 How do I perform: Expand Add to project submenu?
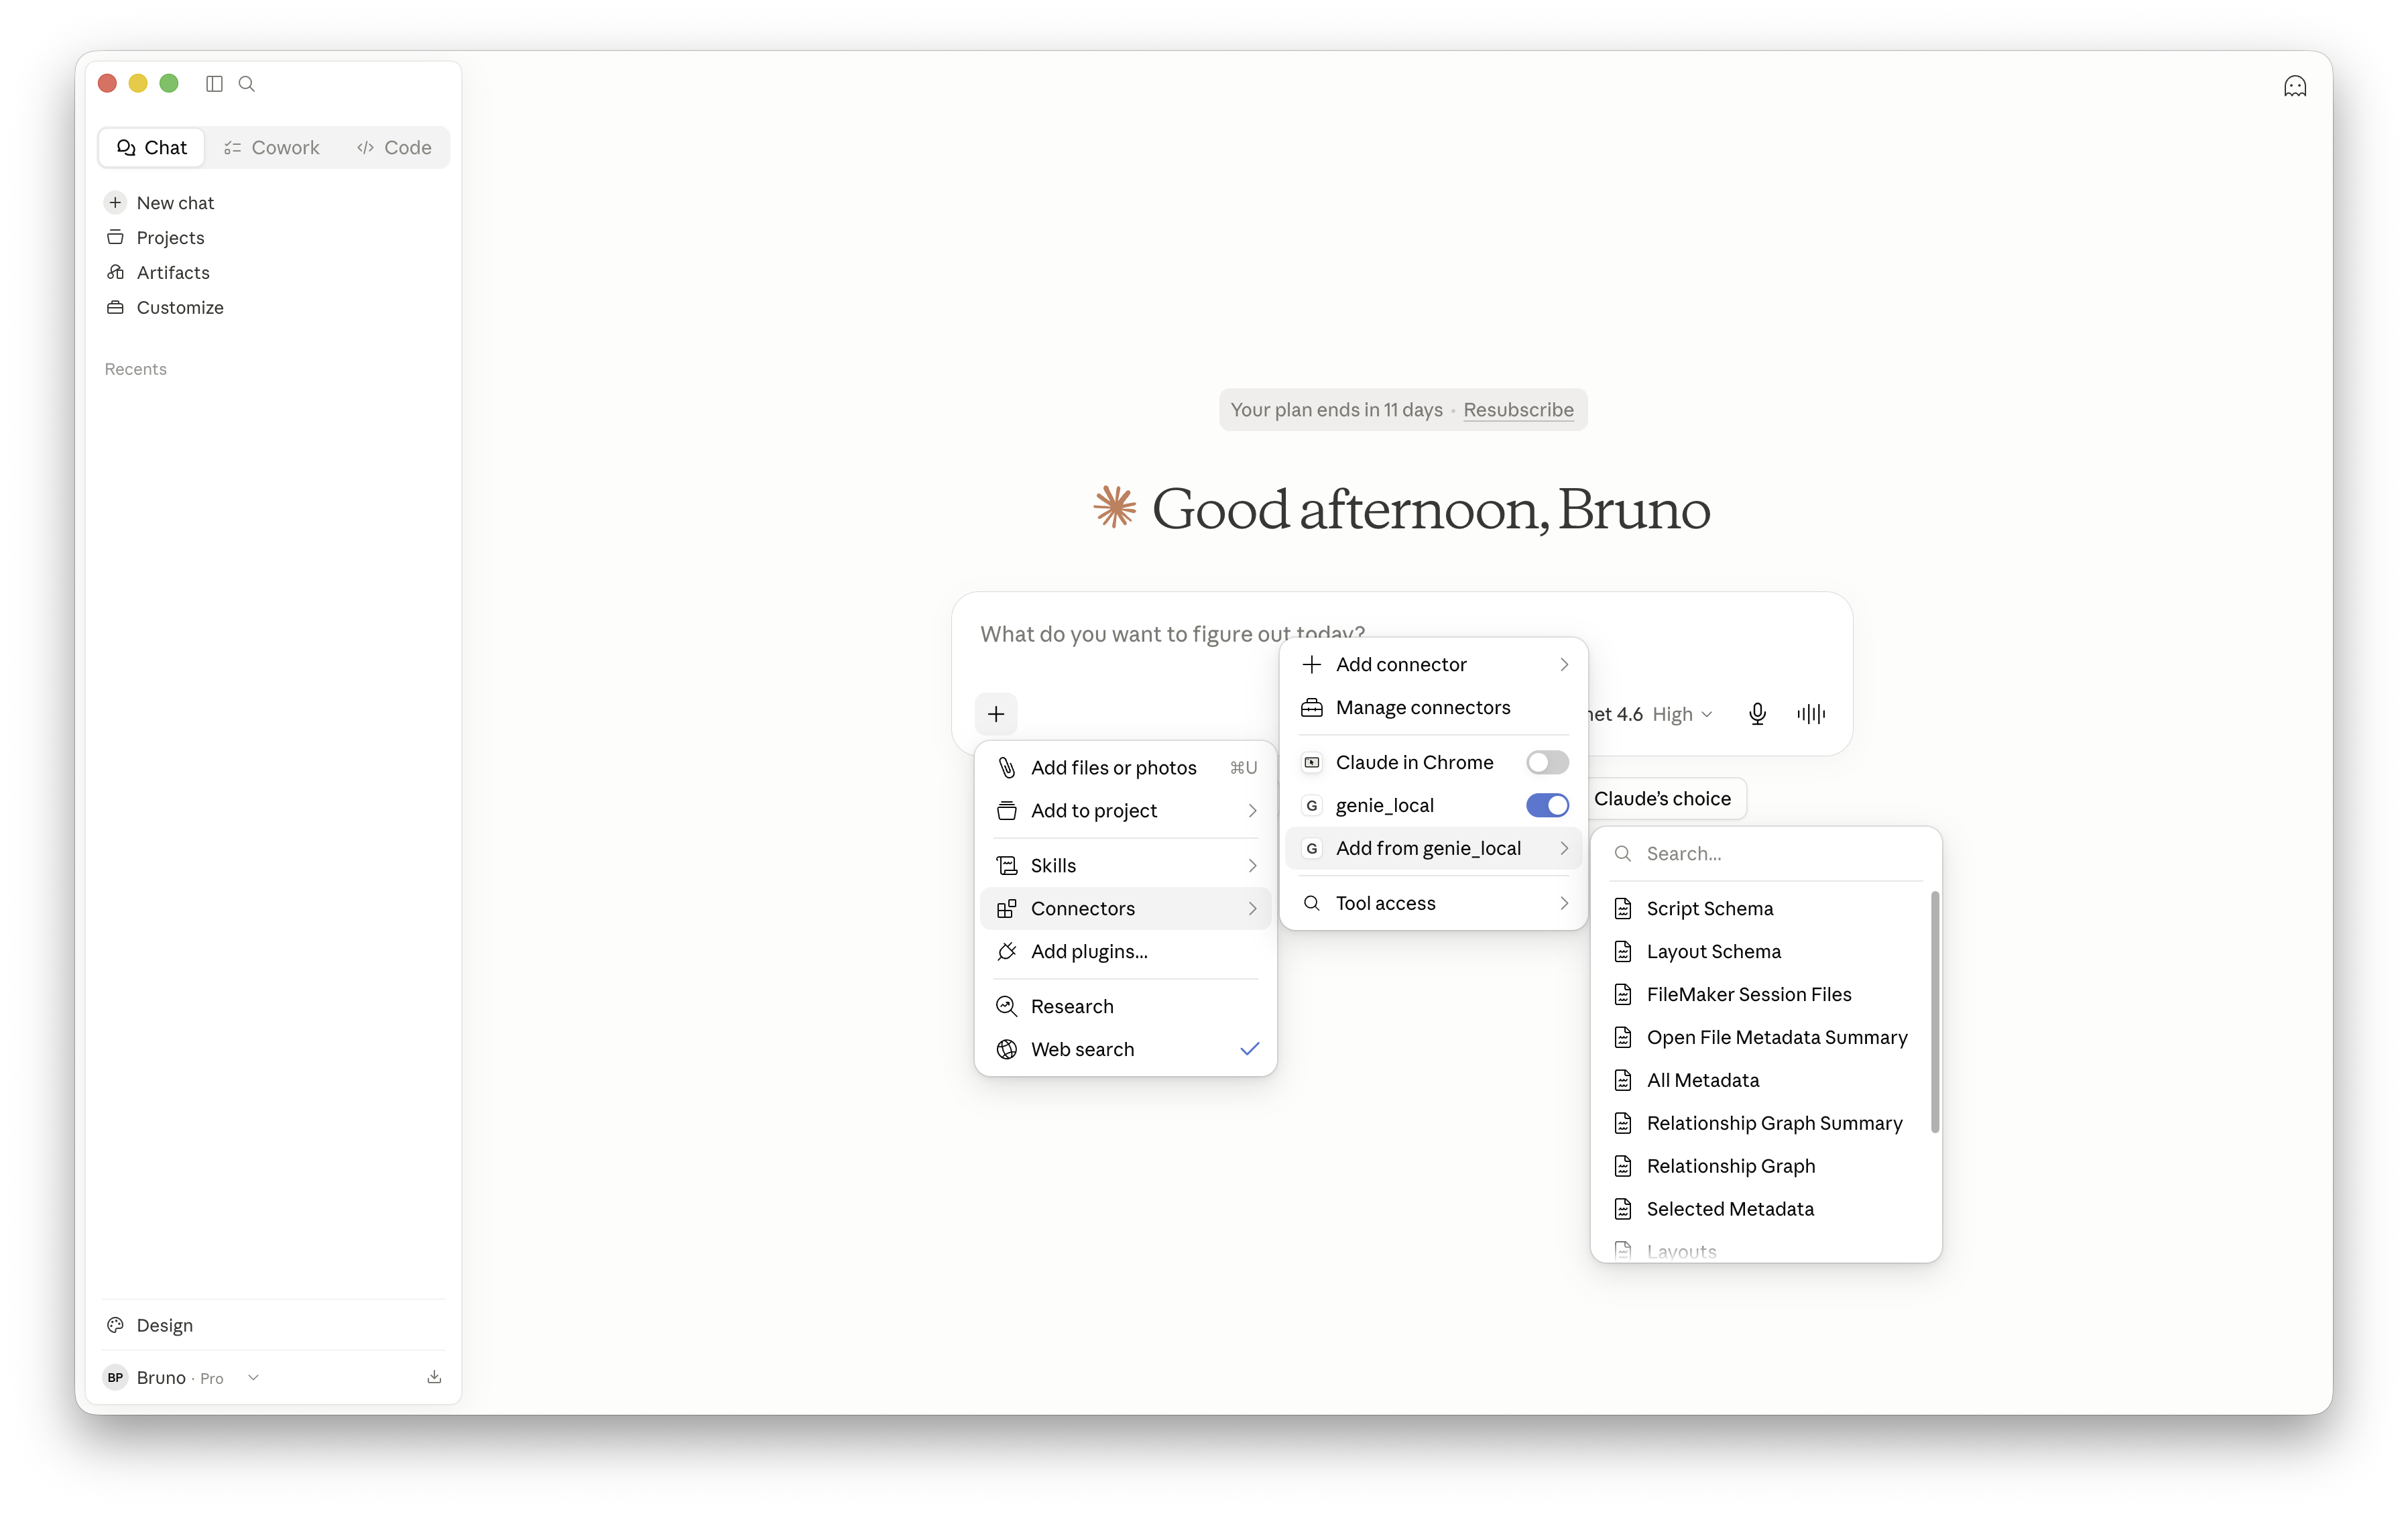pos(1126,811)
